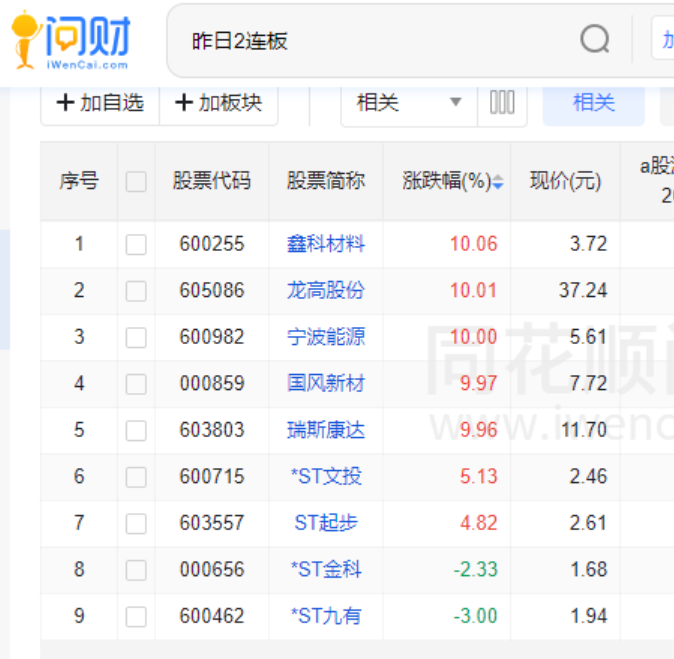Click the price 37.24 cell
The image size is (674, 659).
[583, 290]
